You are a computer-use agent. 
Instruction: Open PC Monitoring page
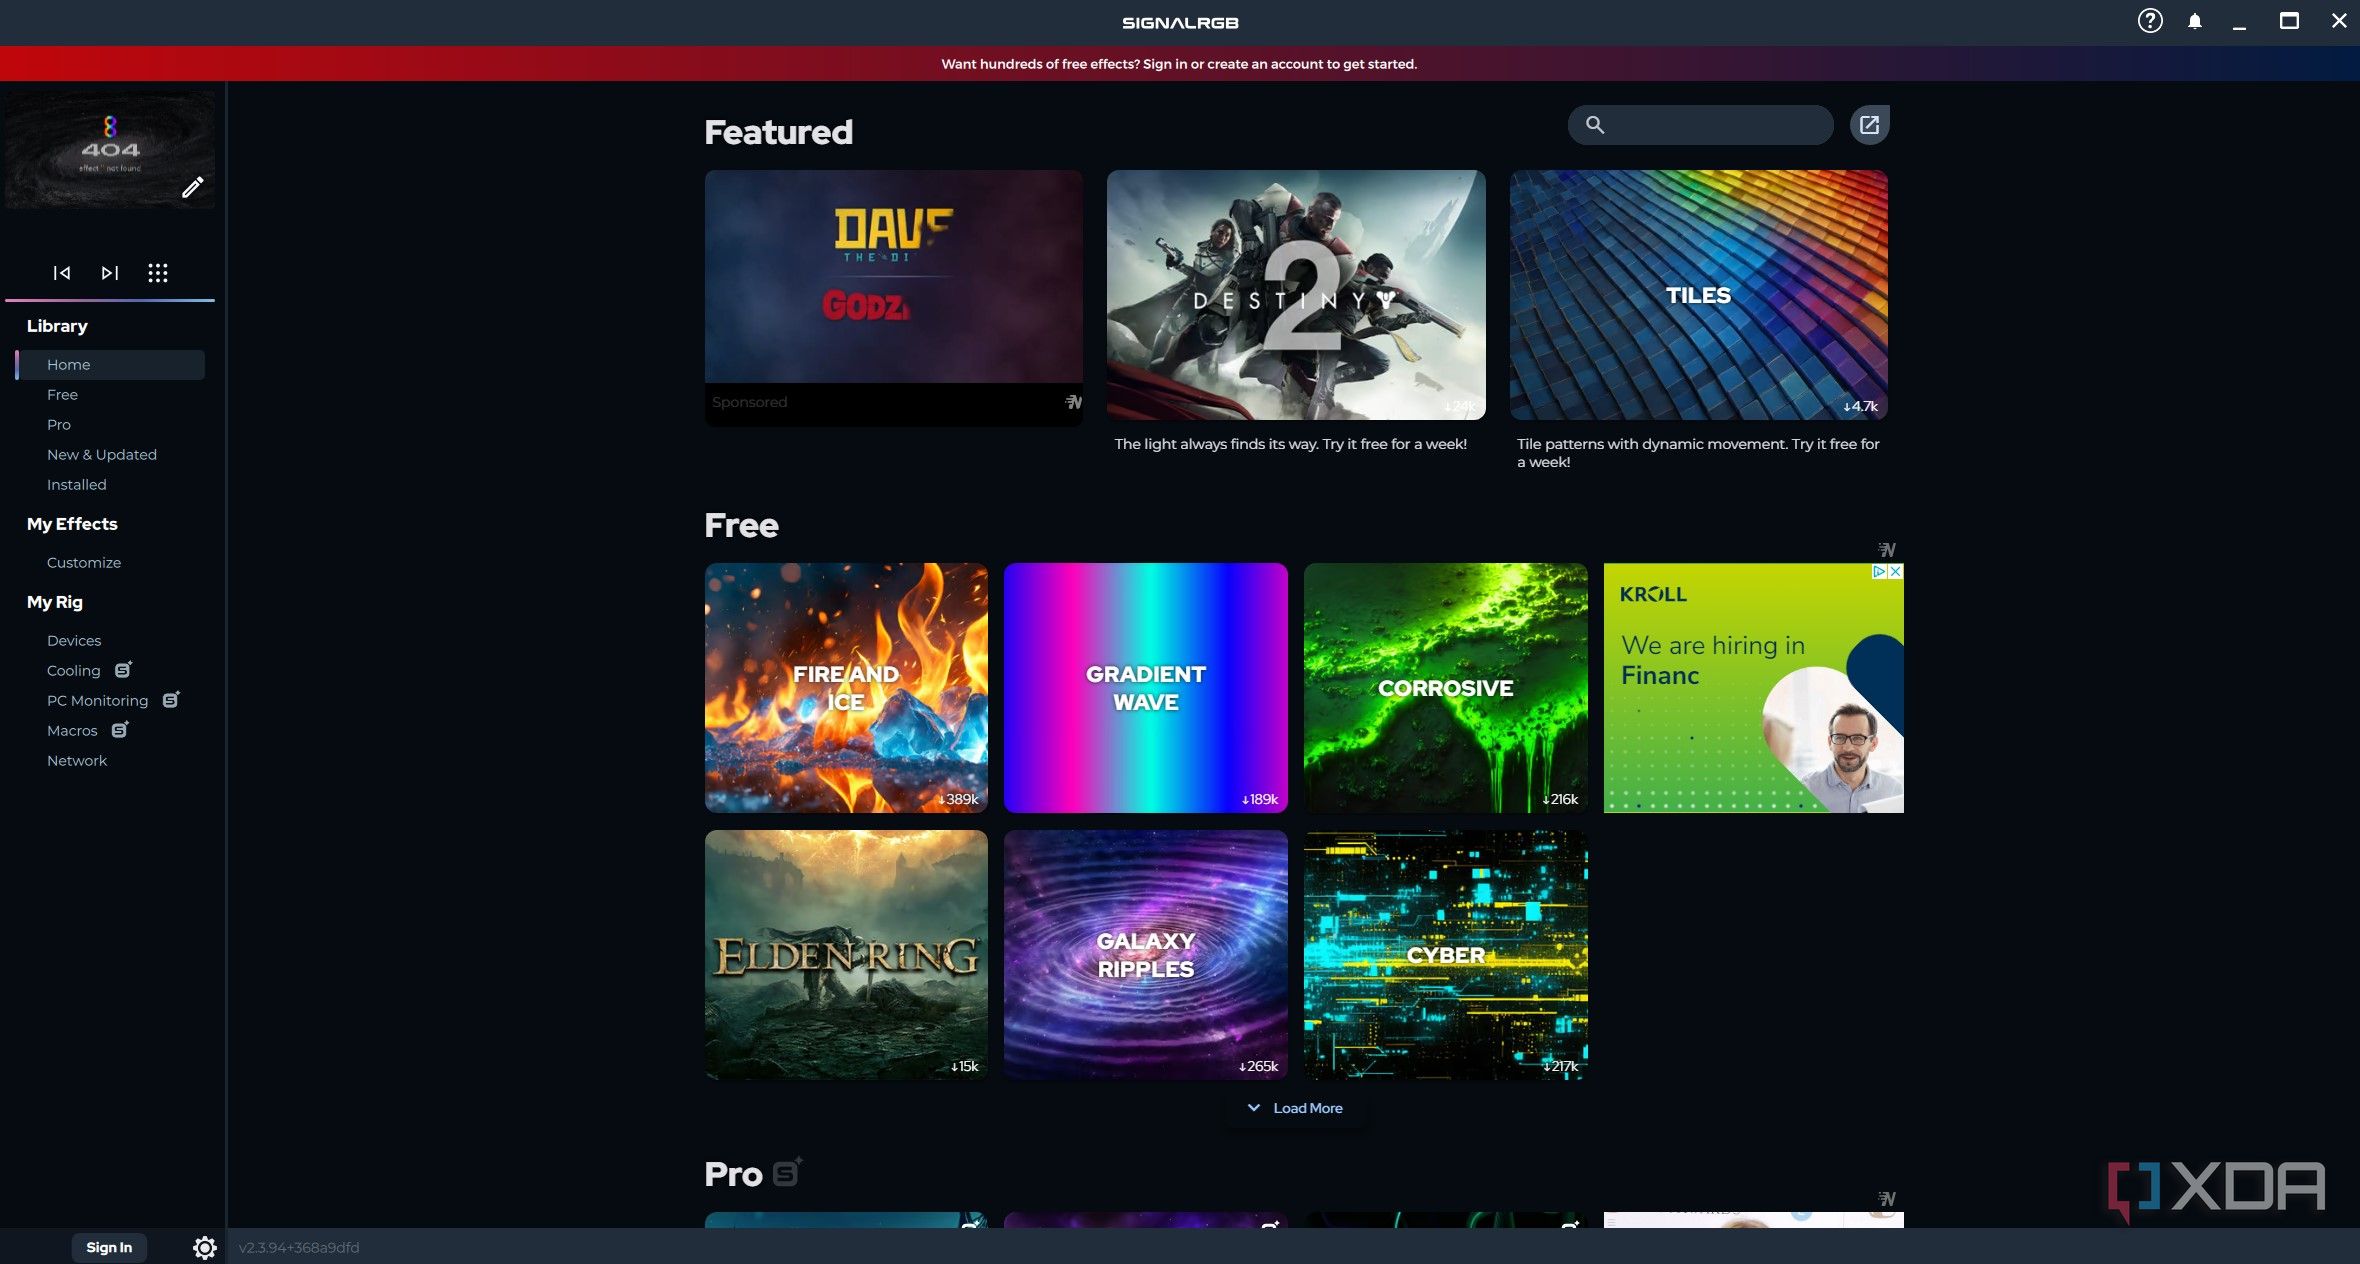(x=97, y=701)
